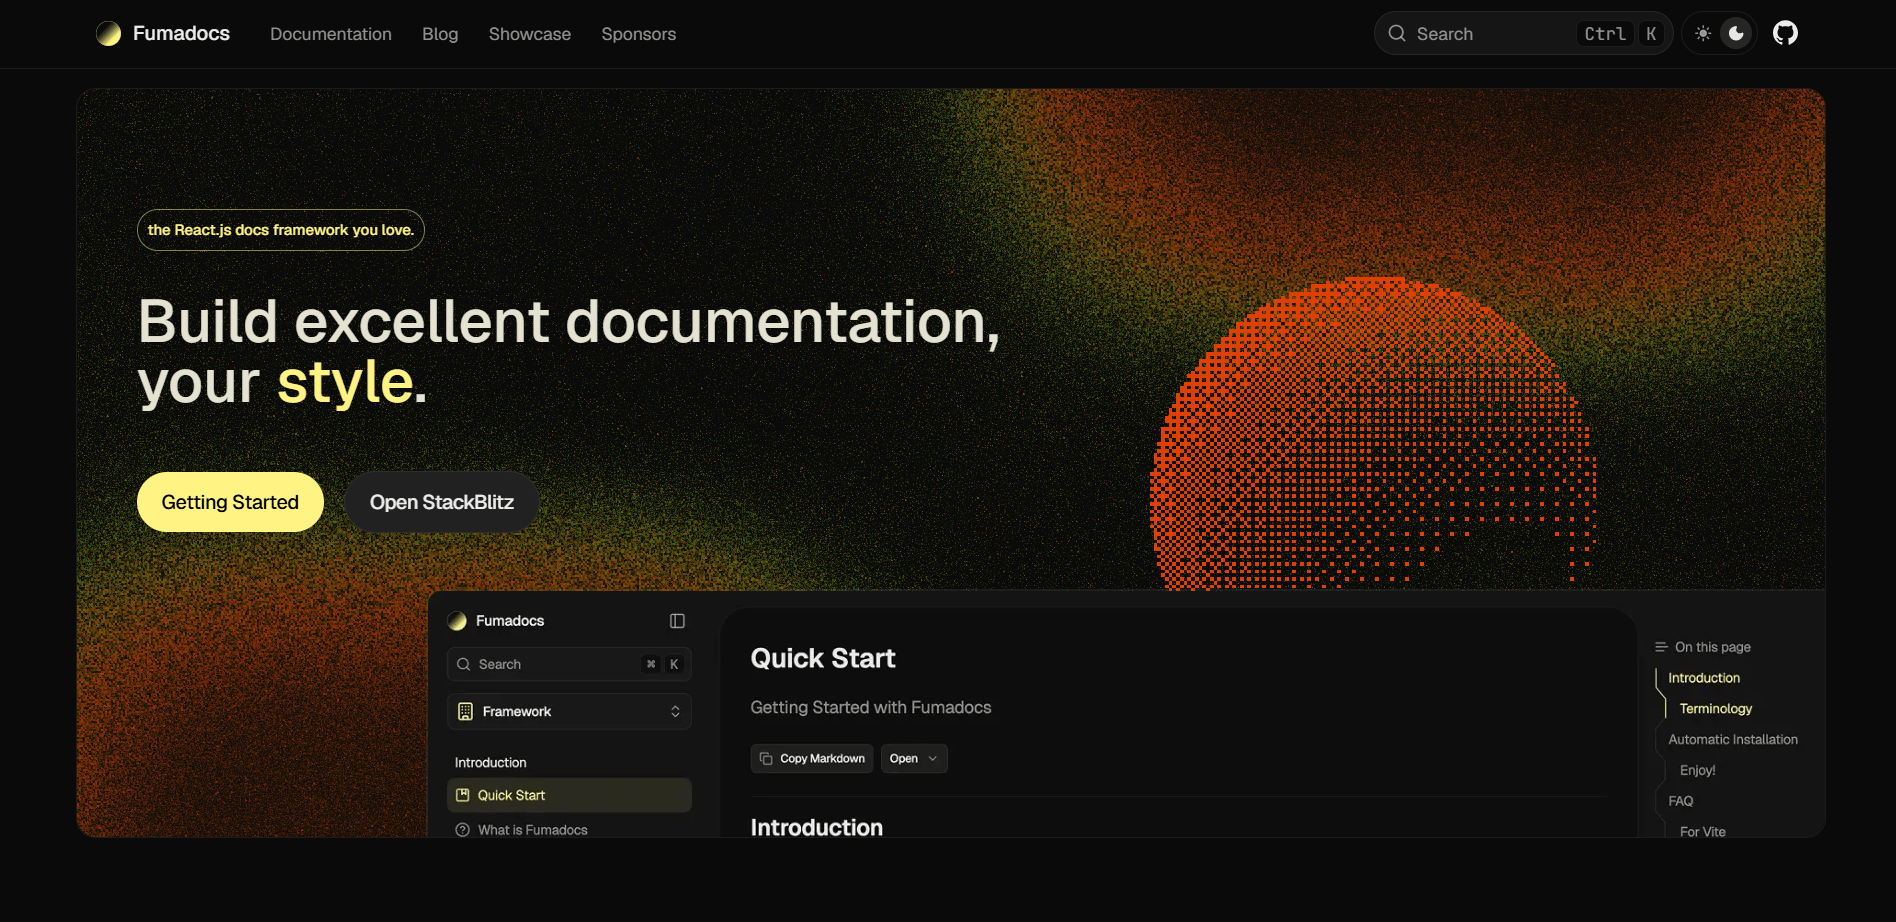Switch to light theme sun icon
The height and width of the screenshot is (922, 1896).
pos(1703,33)
